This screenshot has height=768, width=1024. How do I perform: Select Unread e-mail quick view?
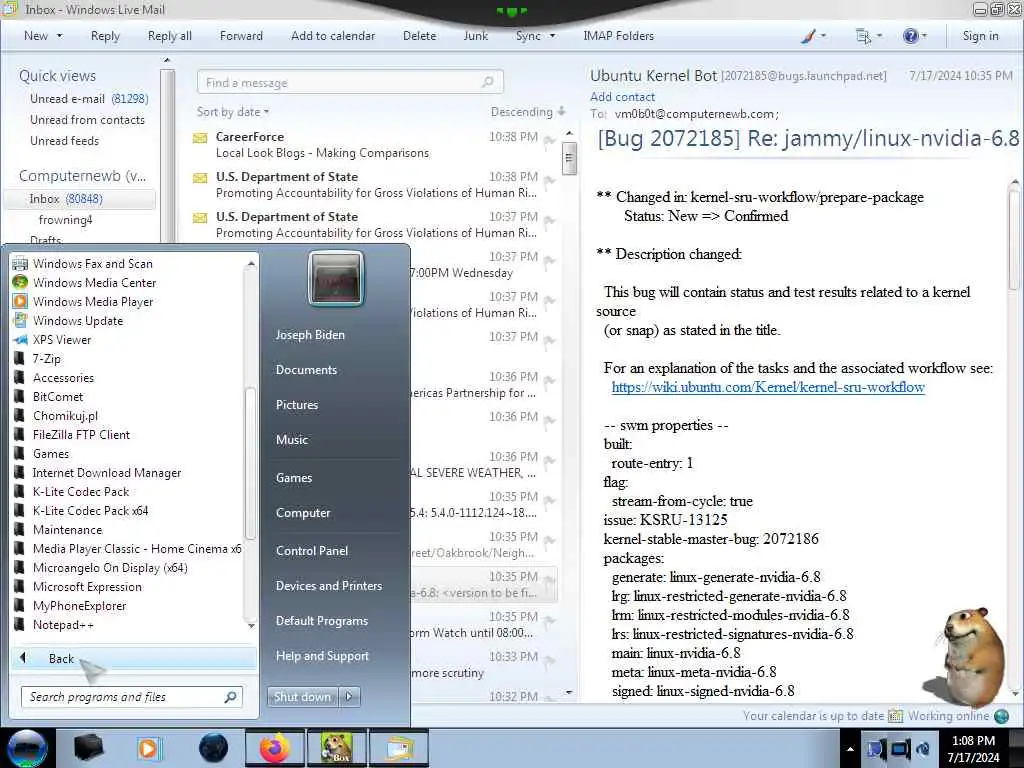click(x=89, y=99)
